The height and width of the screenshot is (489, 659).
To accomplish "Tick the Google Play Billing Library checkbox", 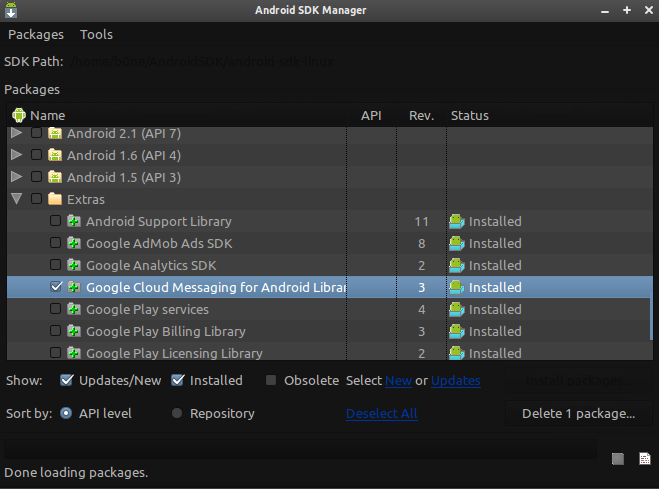I will (55, 331).
